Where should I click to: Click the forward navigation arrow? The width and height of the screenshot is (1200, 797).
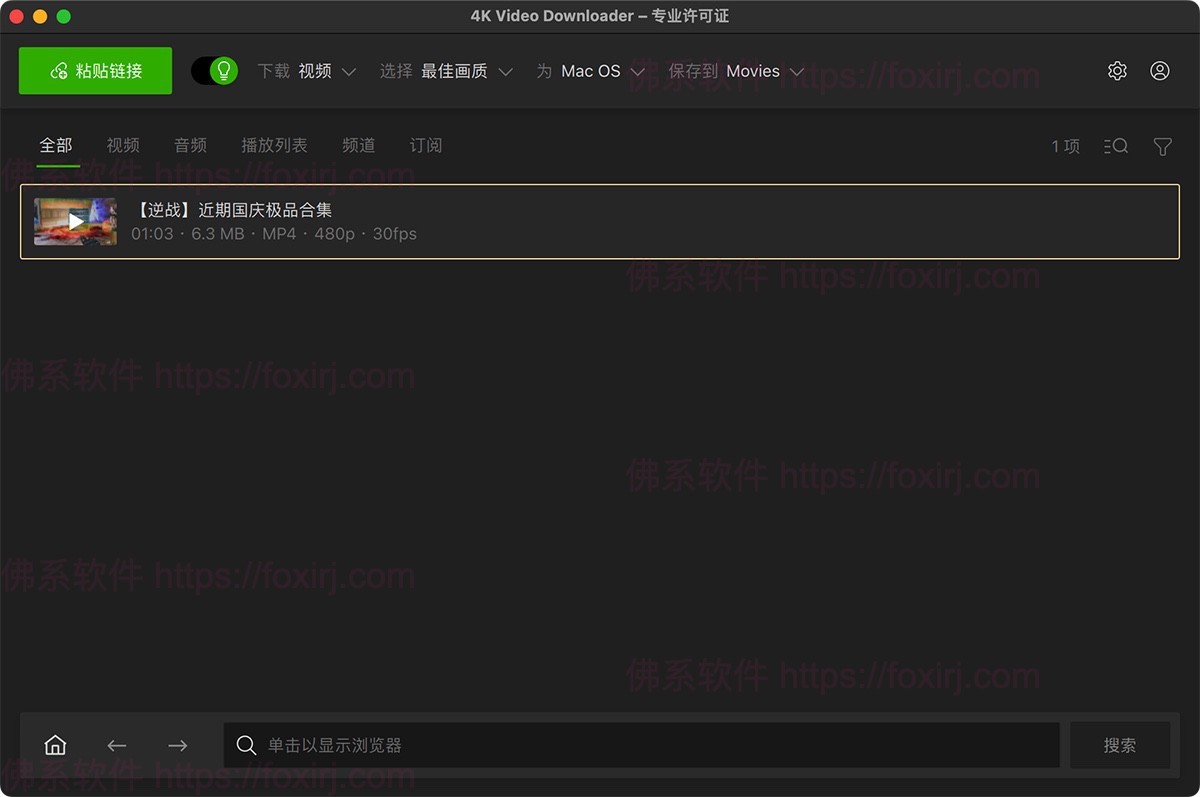pos(177,744)
